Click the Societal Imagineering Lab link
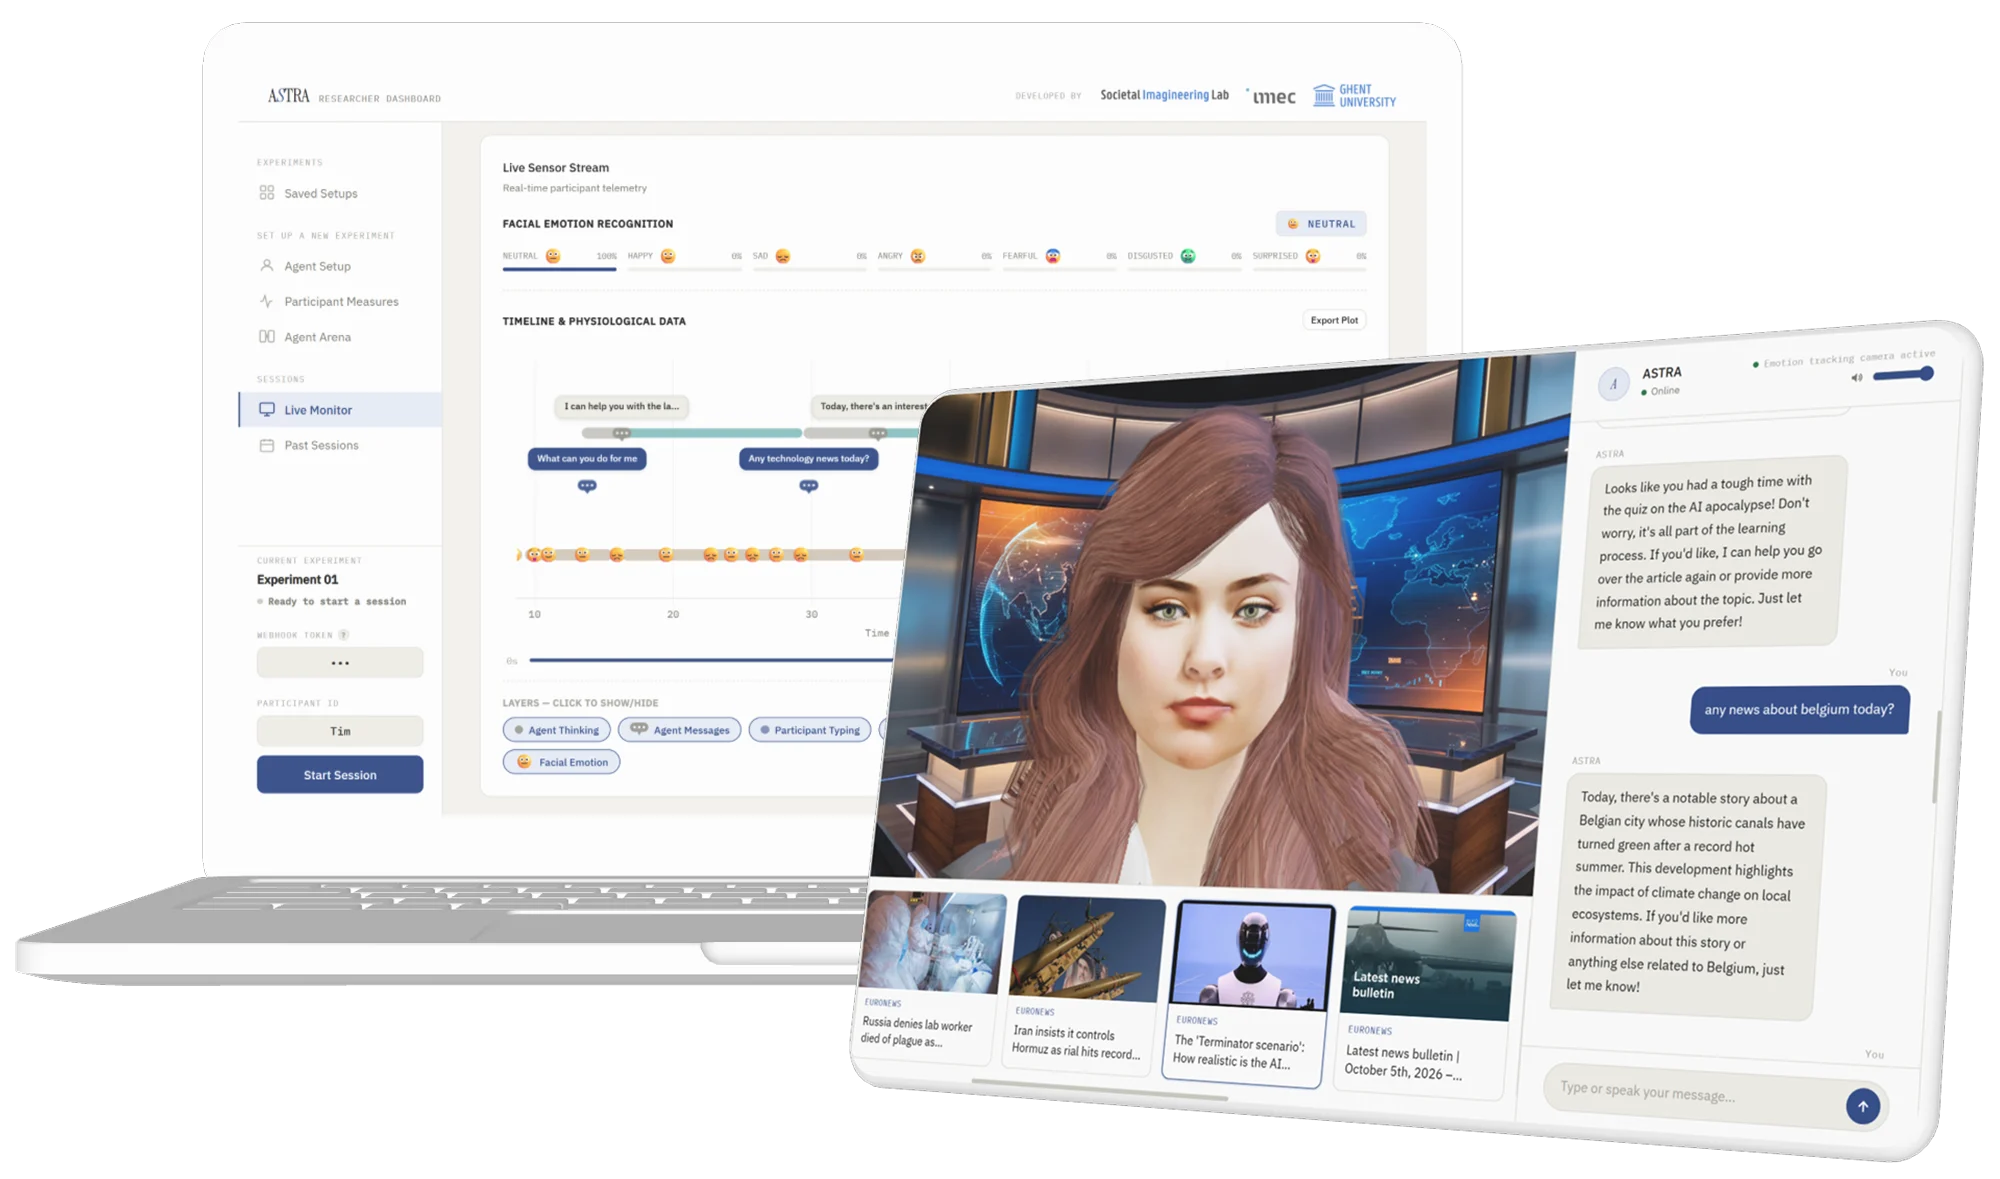Viewport: 2000px width, 1179px height. tap(1164, 95)
